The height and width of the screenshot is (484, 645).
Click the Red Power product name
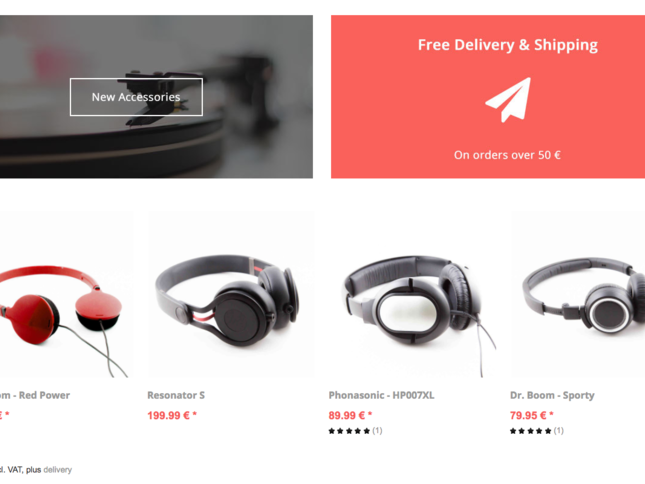pyautogui.click(x=35, y=395)
